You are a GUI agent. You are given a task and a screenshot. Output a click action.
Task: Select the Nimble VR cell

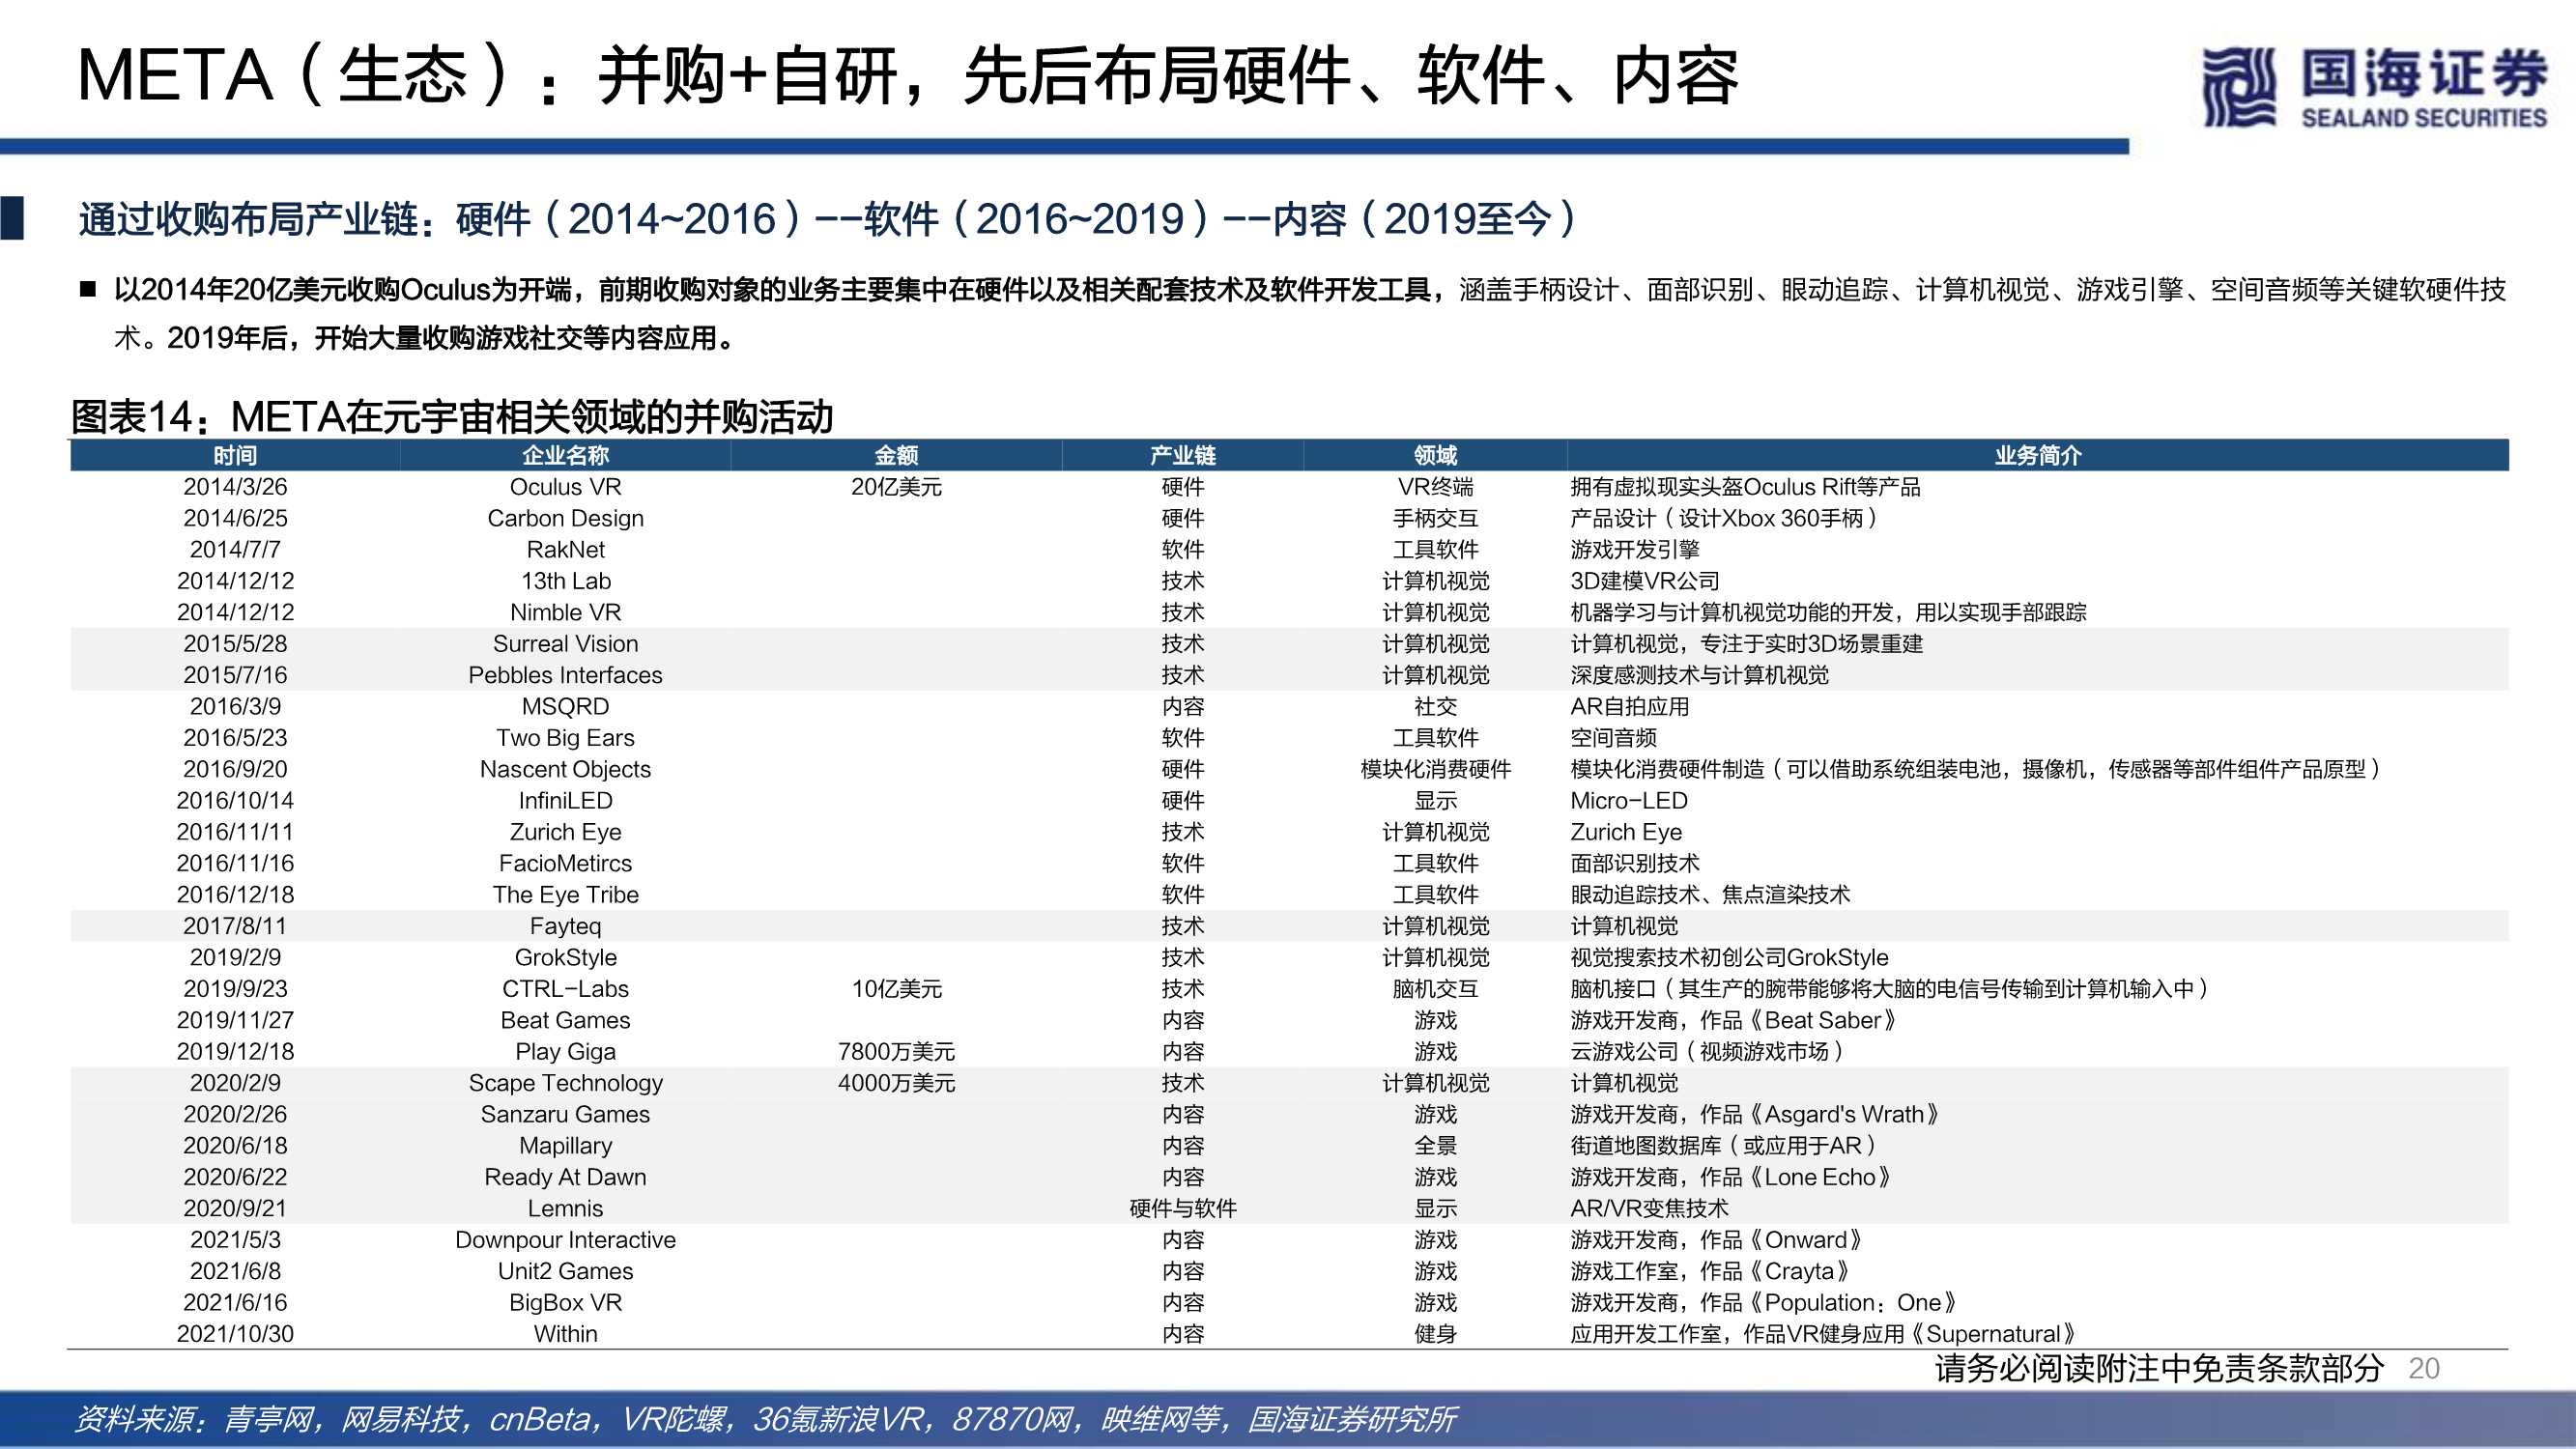tap(565, 612)
